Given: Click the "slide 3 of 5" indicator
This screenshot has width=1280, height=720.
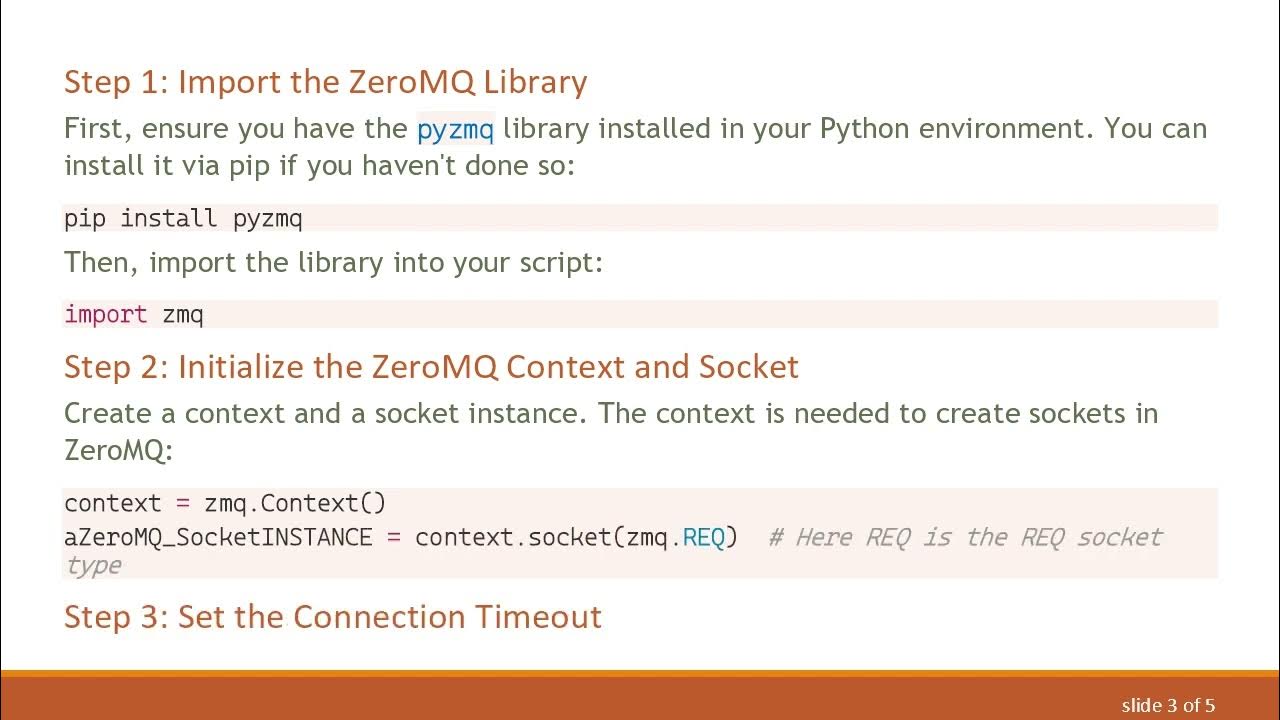Looking at the screenshot, I should [x=1168, y=705].
